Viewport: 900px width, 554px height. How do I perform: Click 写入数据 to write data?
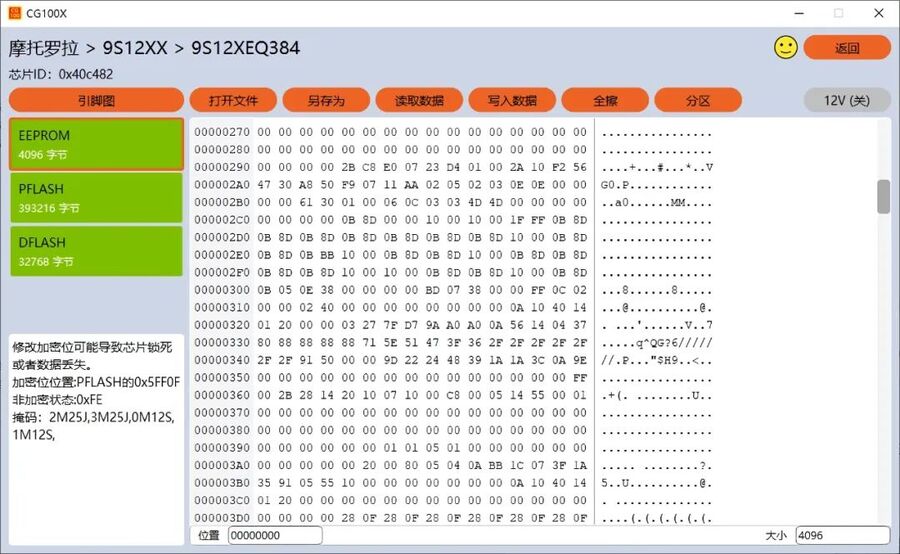[512, 100]
